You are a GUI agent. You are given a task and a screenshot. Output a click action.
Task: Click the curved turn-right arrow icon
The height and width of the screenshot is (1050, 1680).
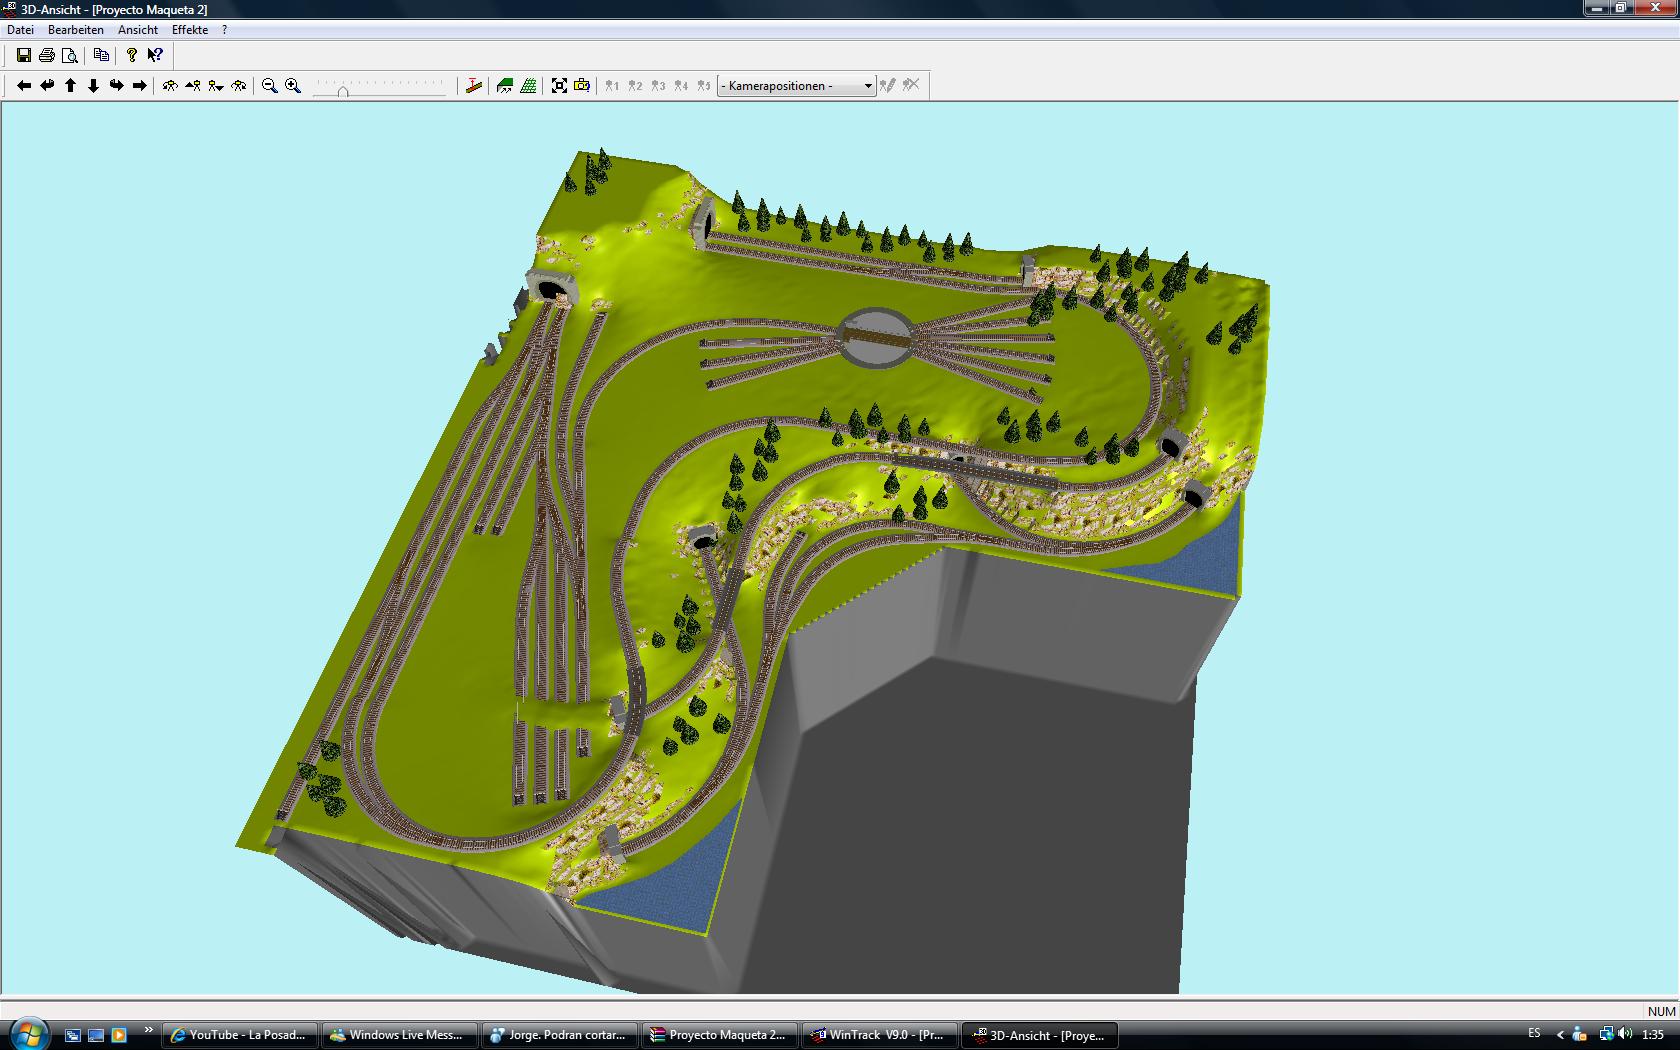click(116, 86)
